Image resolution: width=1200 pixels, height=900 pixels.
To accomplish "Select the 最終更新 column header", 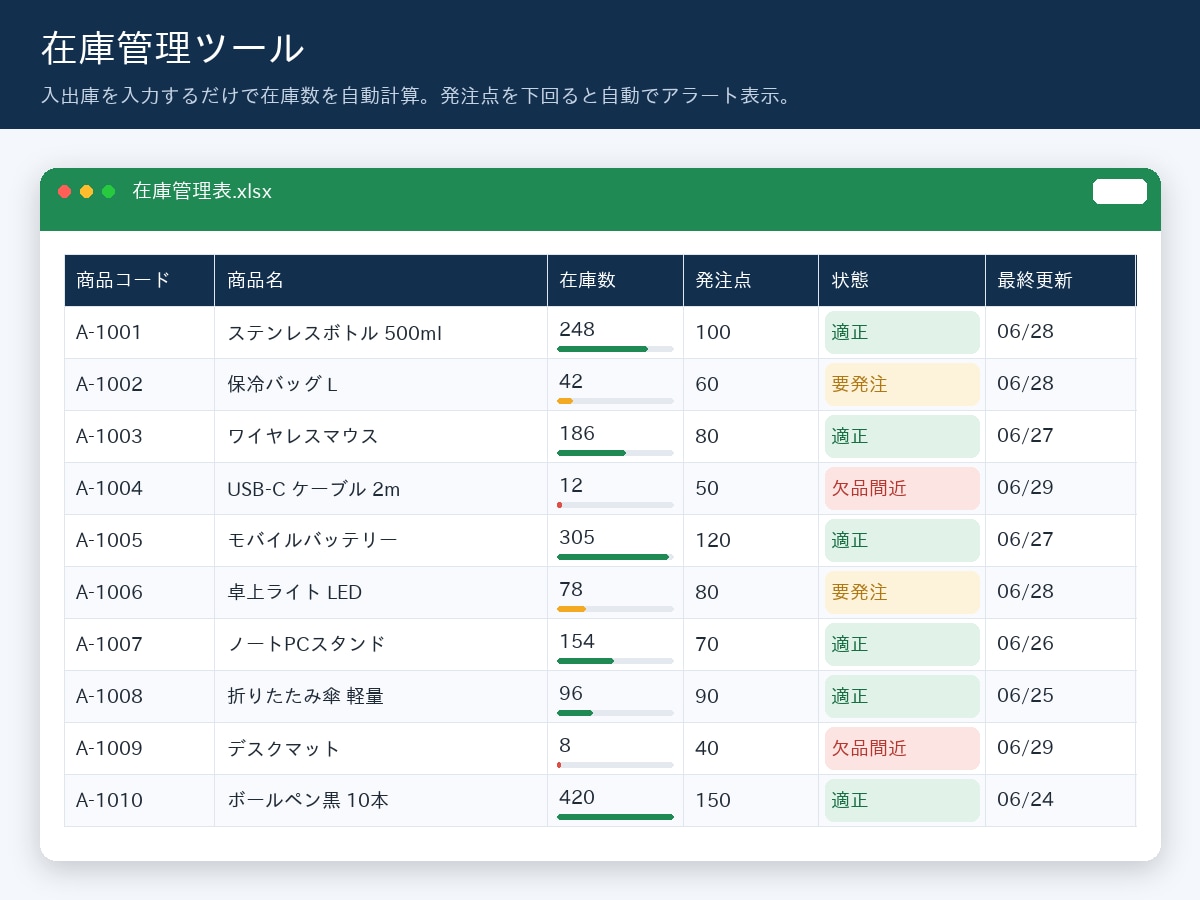I will pyautogui.click(x=1060, y=281).
